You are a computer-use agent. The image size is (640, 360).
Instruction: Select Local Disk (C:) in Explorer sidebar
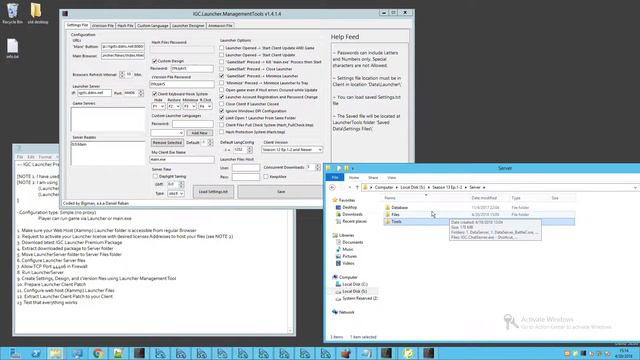click(x=354, y=284)
